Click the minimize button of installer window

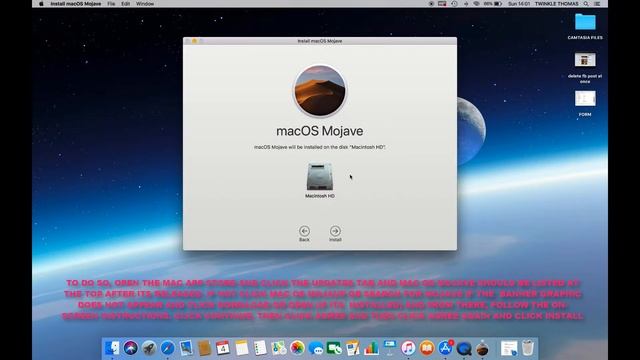(194, 41)
